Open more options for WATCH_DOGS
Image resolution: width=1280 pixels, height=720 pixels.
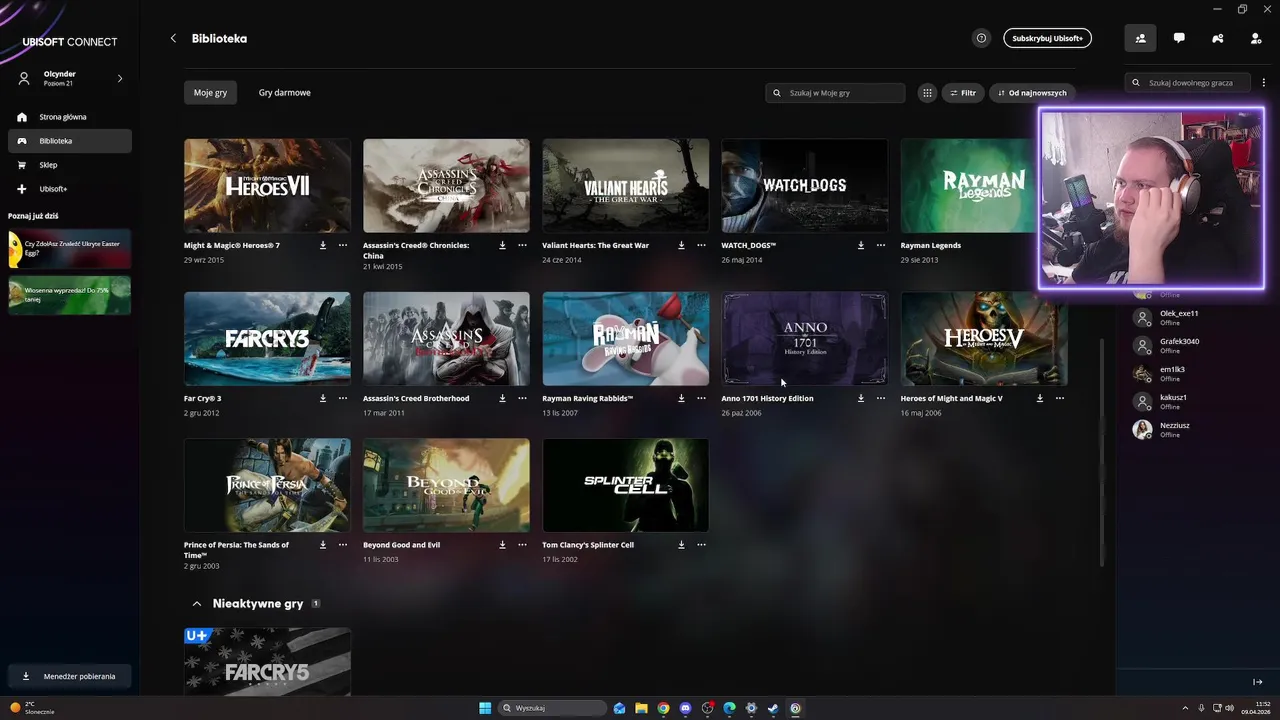(880, 245)
